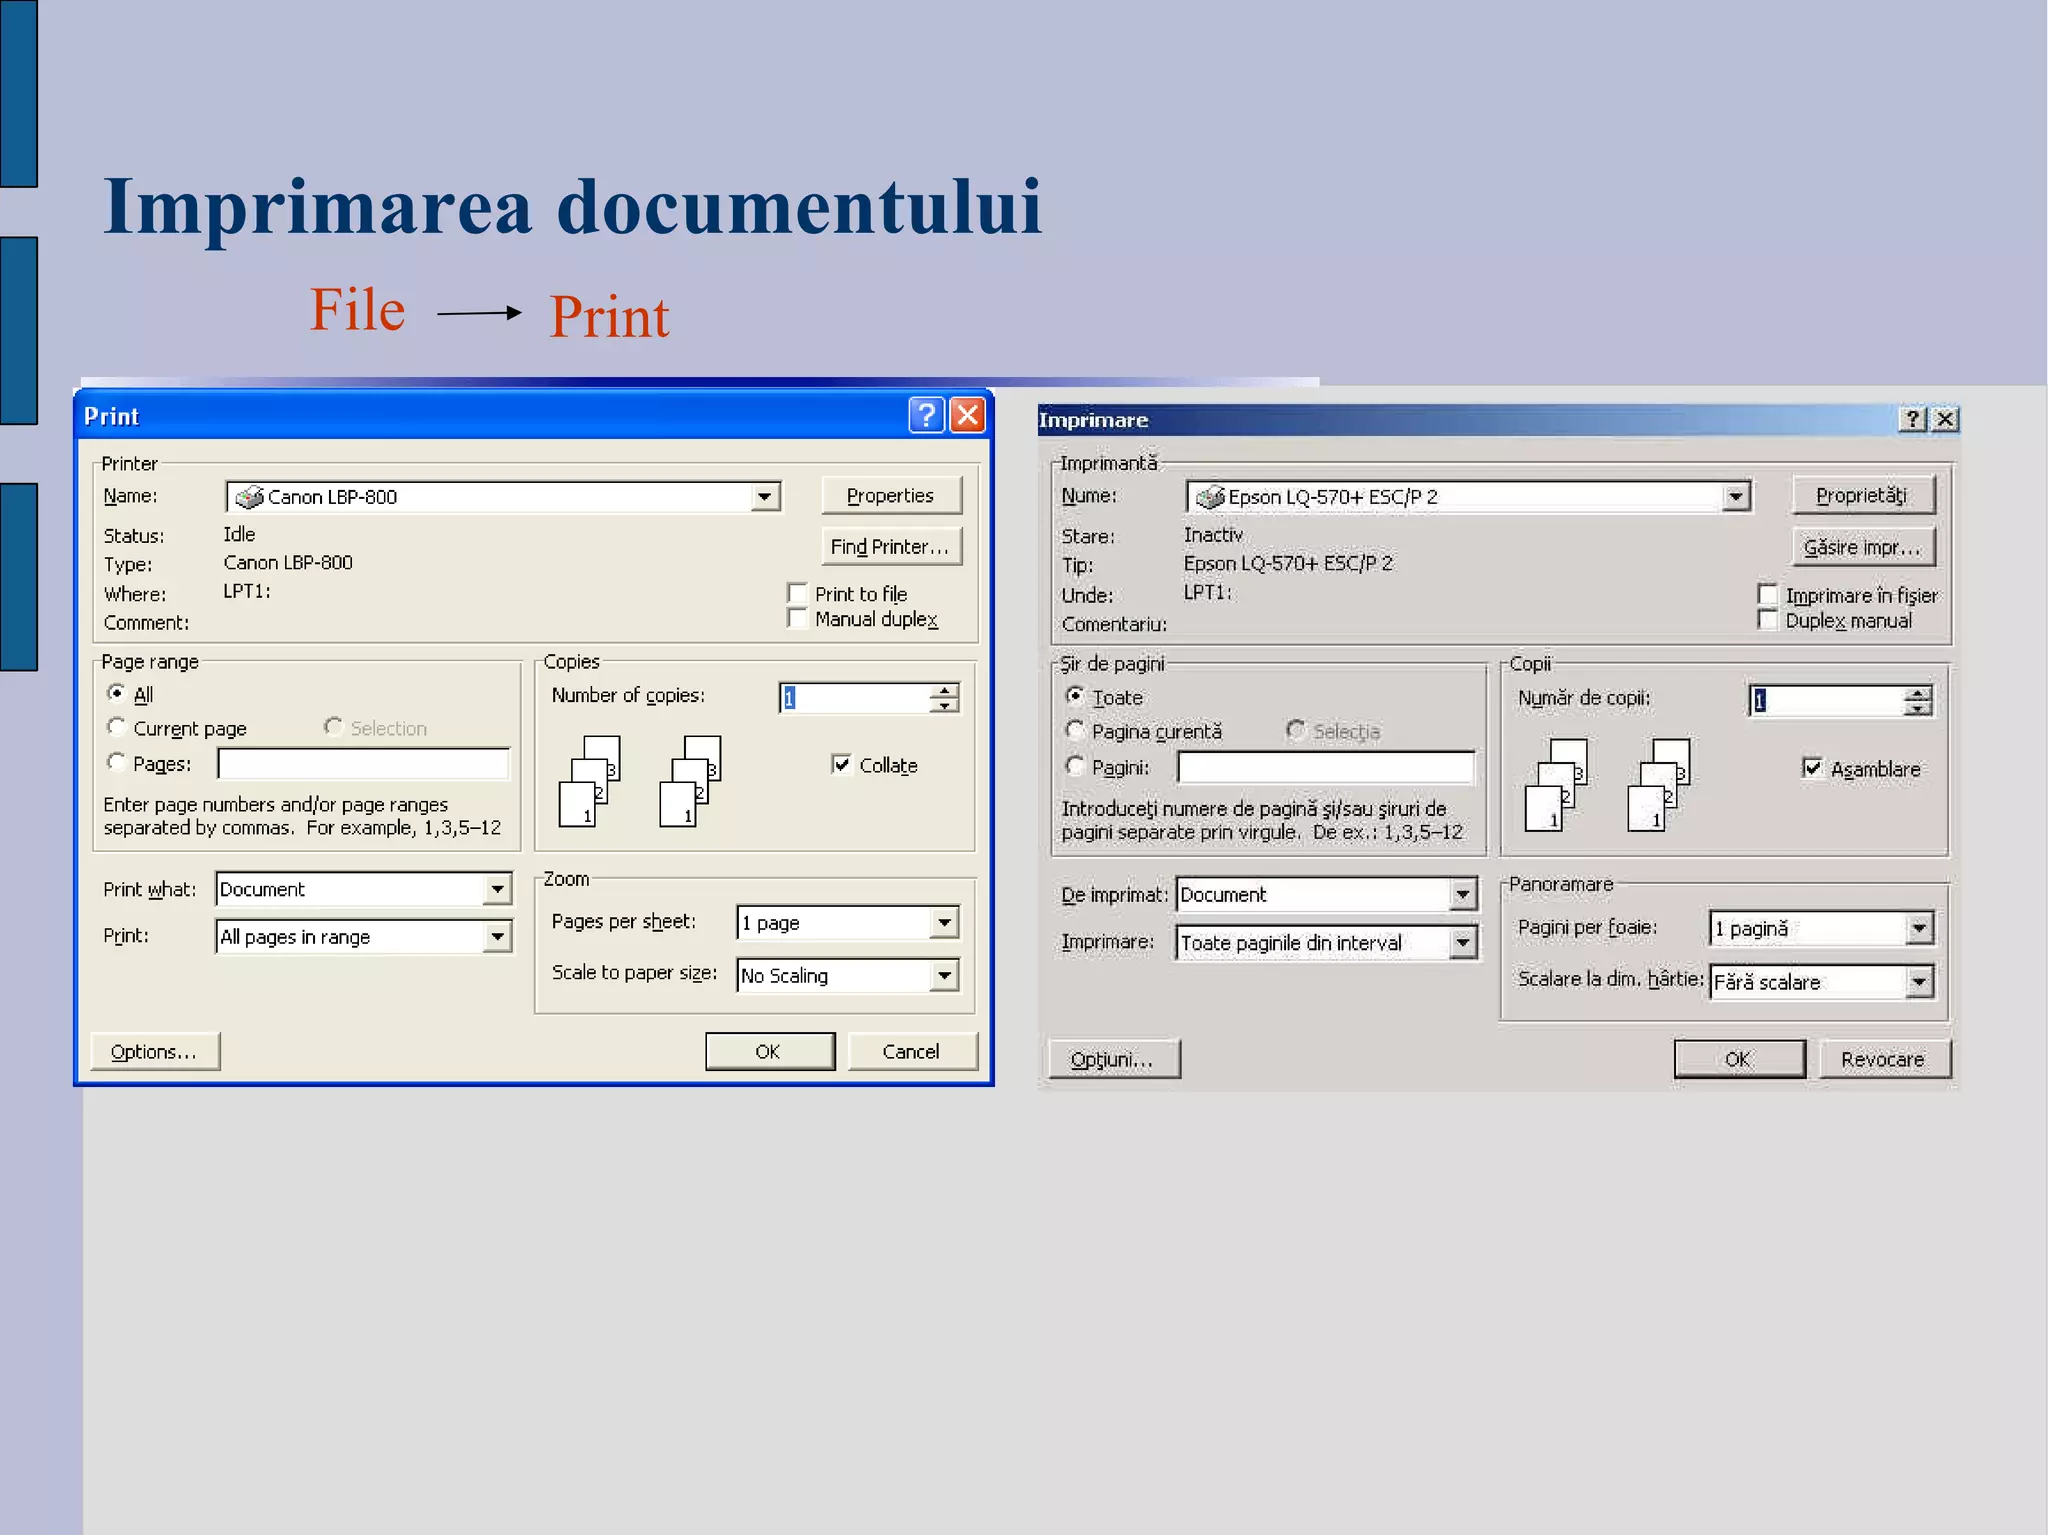Click the page stack icon beside Asamblare

pyautogui.click(x=1659, y=785)
